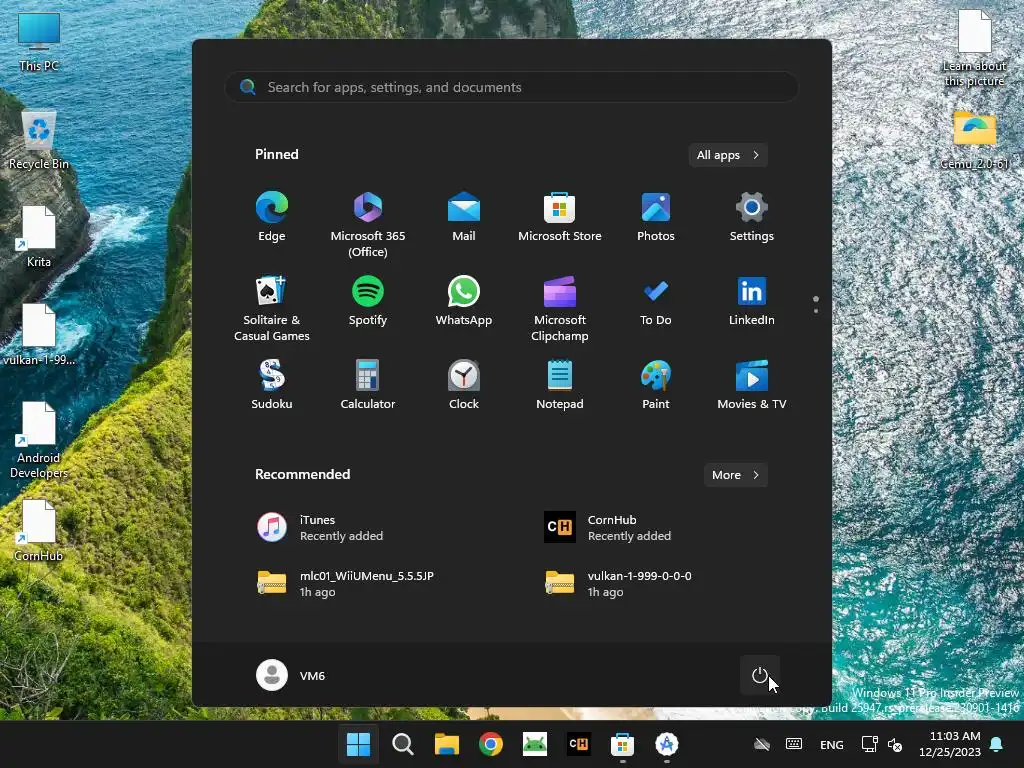Expand the All apps list
This screenshot has width=1024, height=768.
728,155
